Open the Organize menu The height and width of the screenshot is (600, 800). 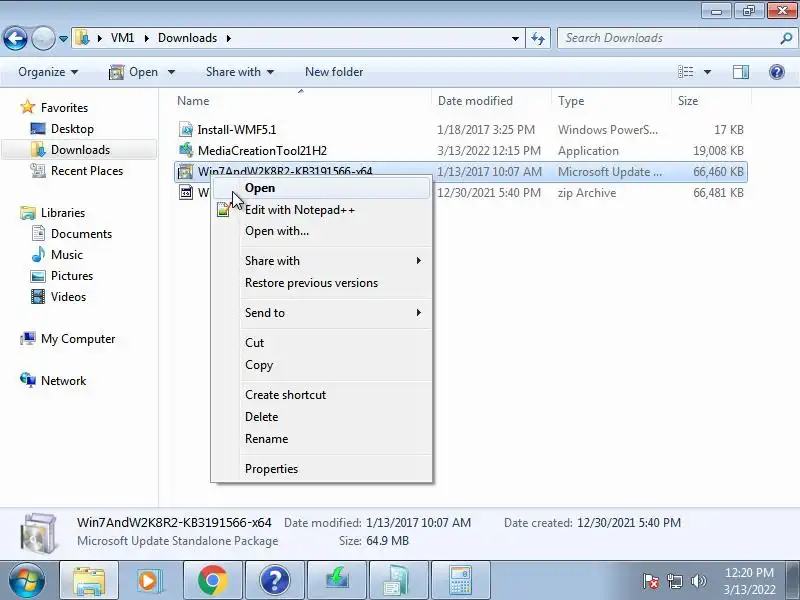click(48, 72)
